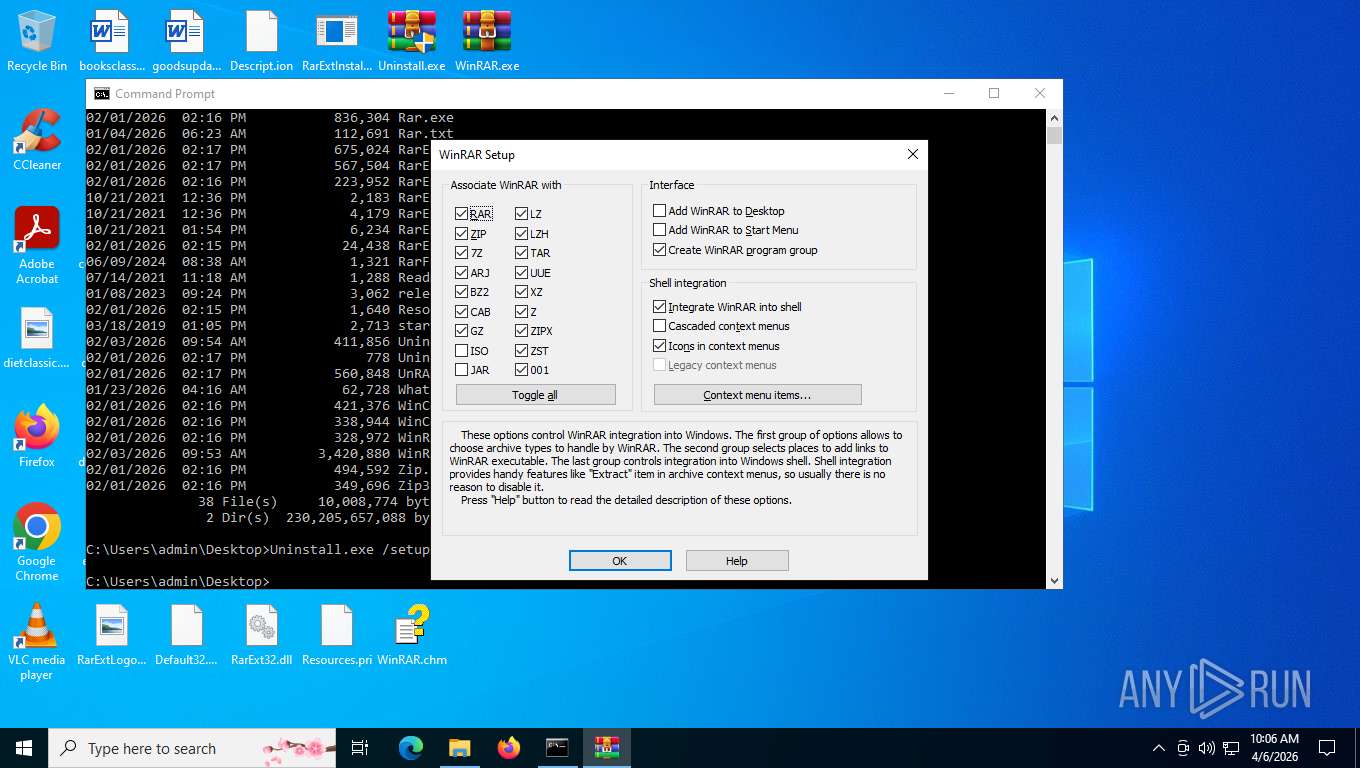Screen dimensions: 1360x768
Task: Enable Cascaded context menus
Action: (x=659, y=326)
